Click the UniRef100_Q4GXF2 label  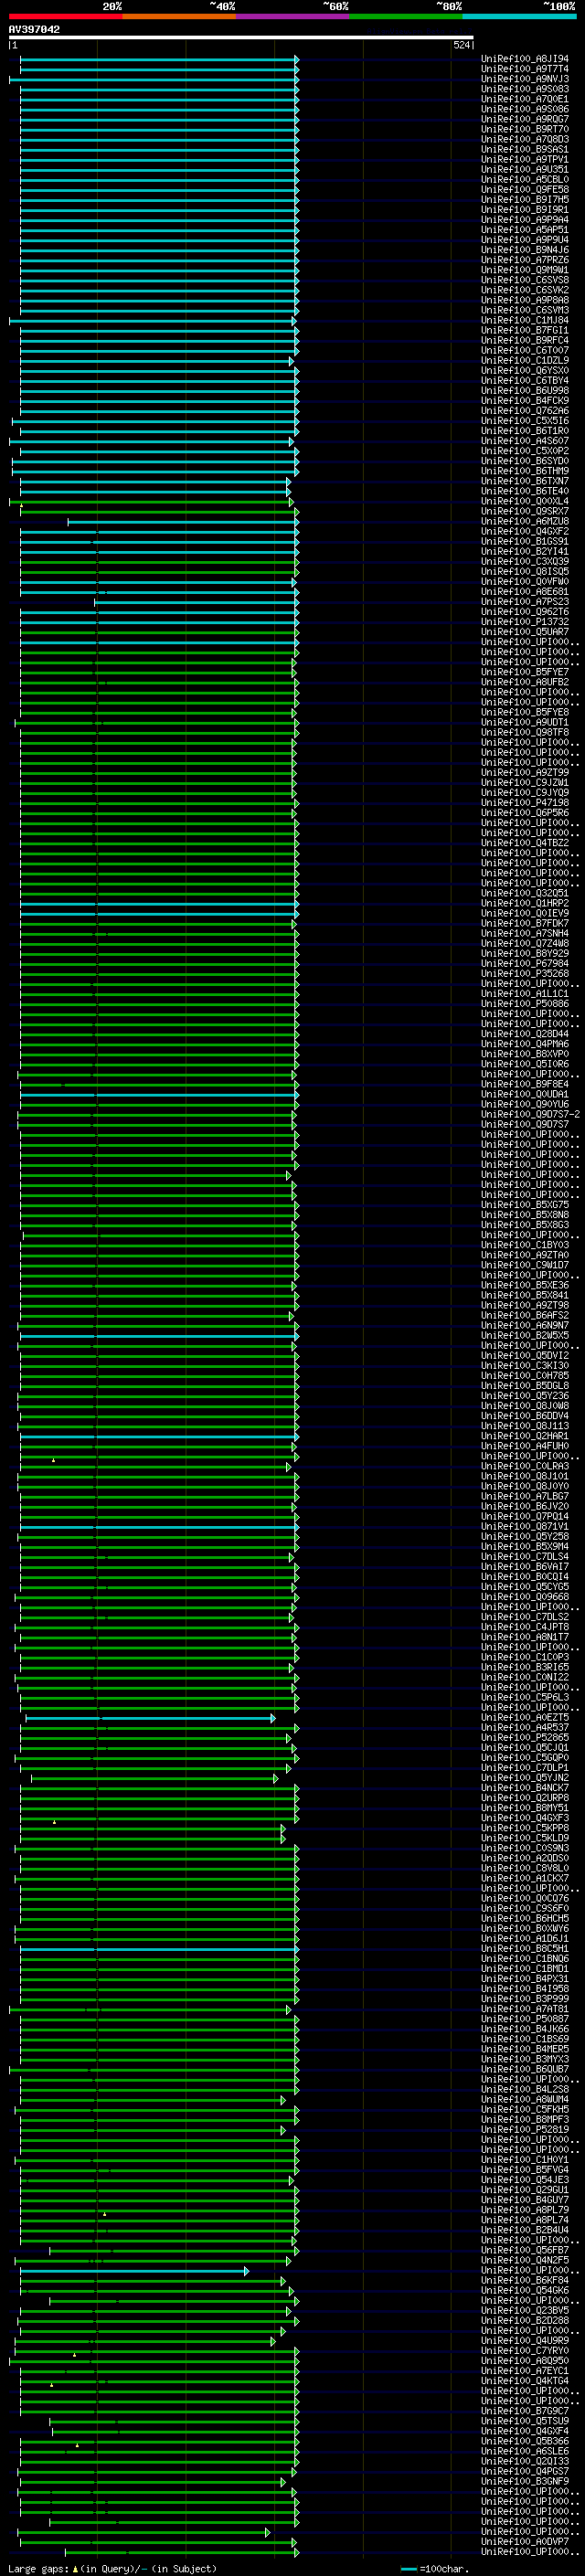[x=525, y=532]
